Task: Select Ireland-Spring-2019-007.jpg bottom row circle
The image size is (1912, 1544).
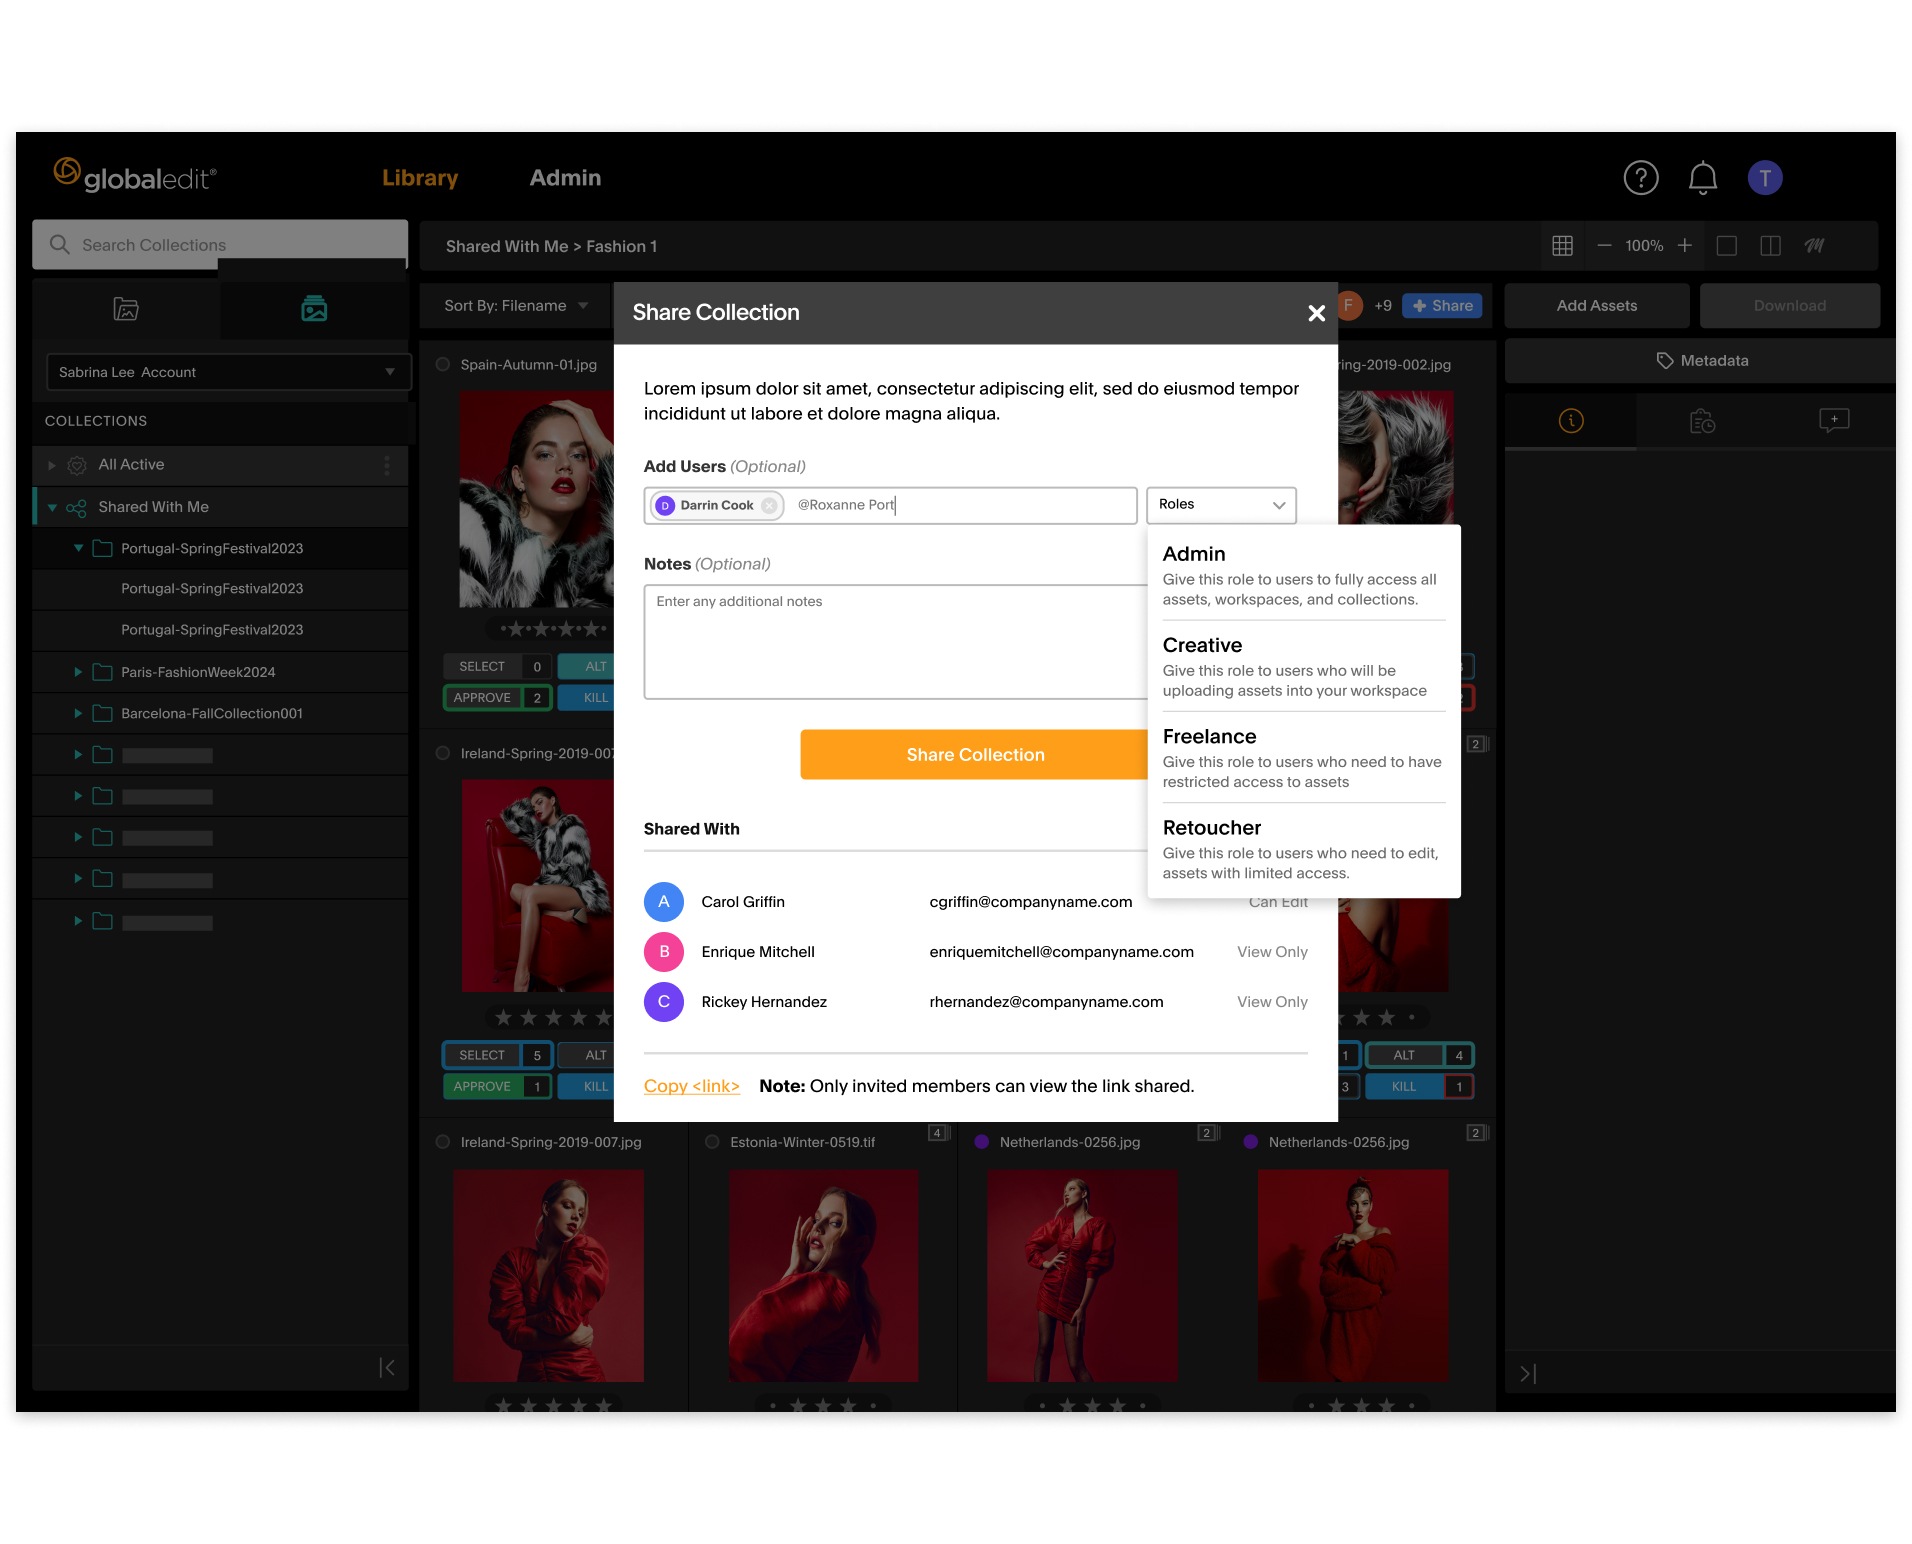Action: click(443, 1142)
